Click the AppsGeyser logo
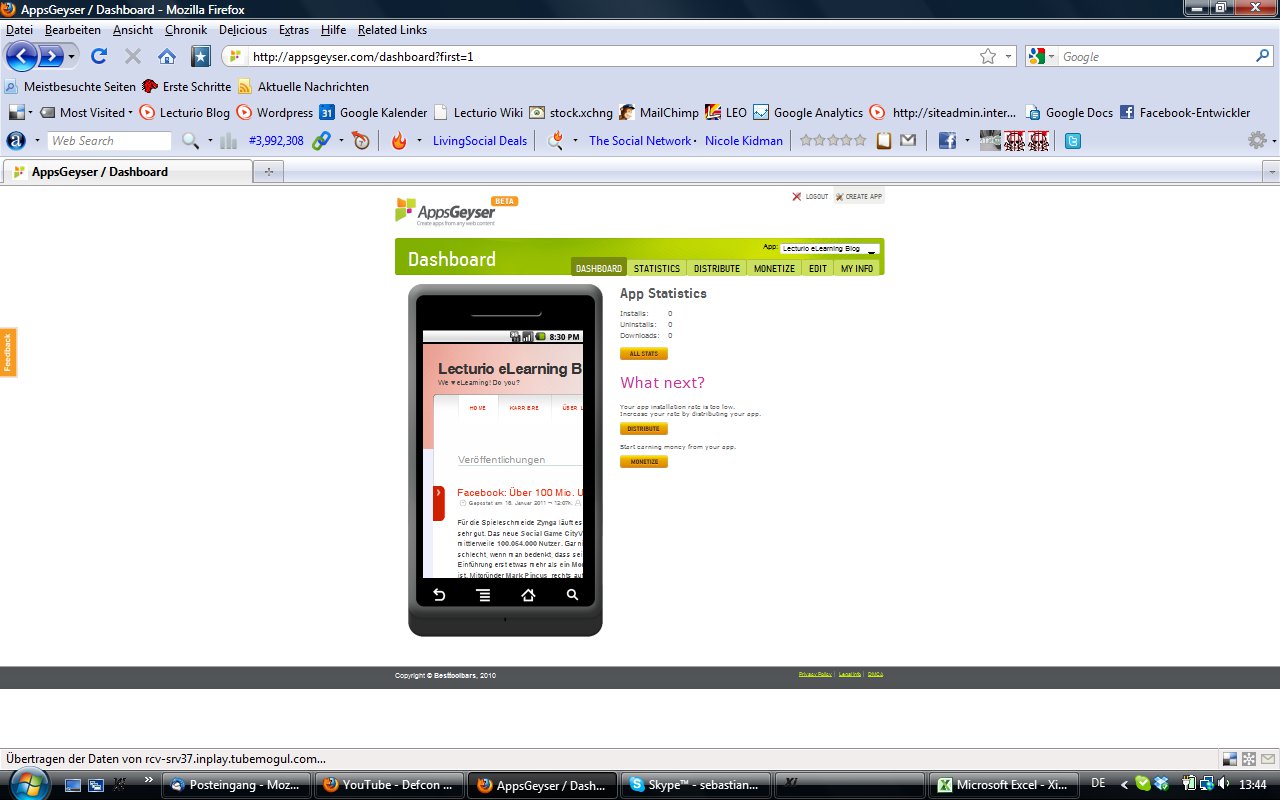Image resolution: width=1280 pixels, height=800 pixels. (447, 211)
